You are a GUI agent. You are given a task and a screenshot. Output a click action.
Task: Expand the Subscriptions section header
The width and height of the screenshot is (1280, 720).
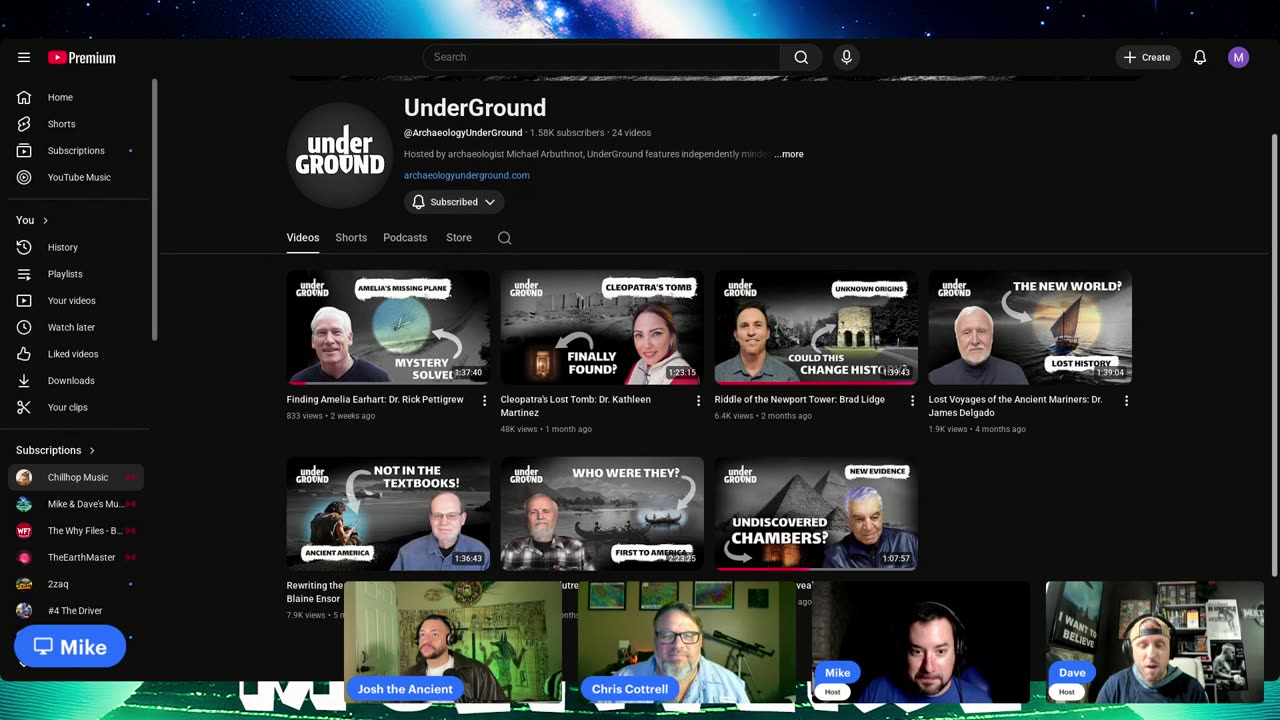pos(56,450)
